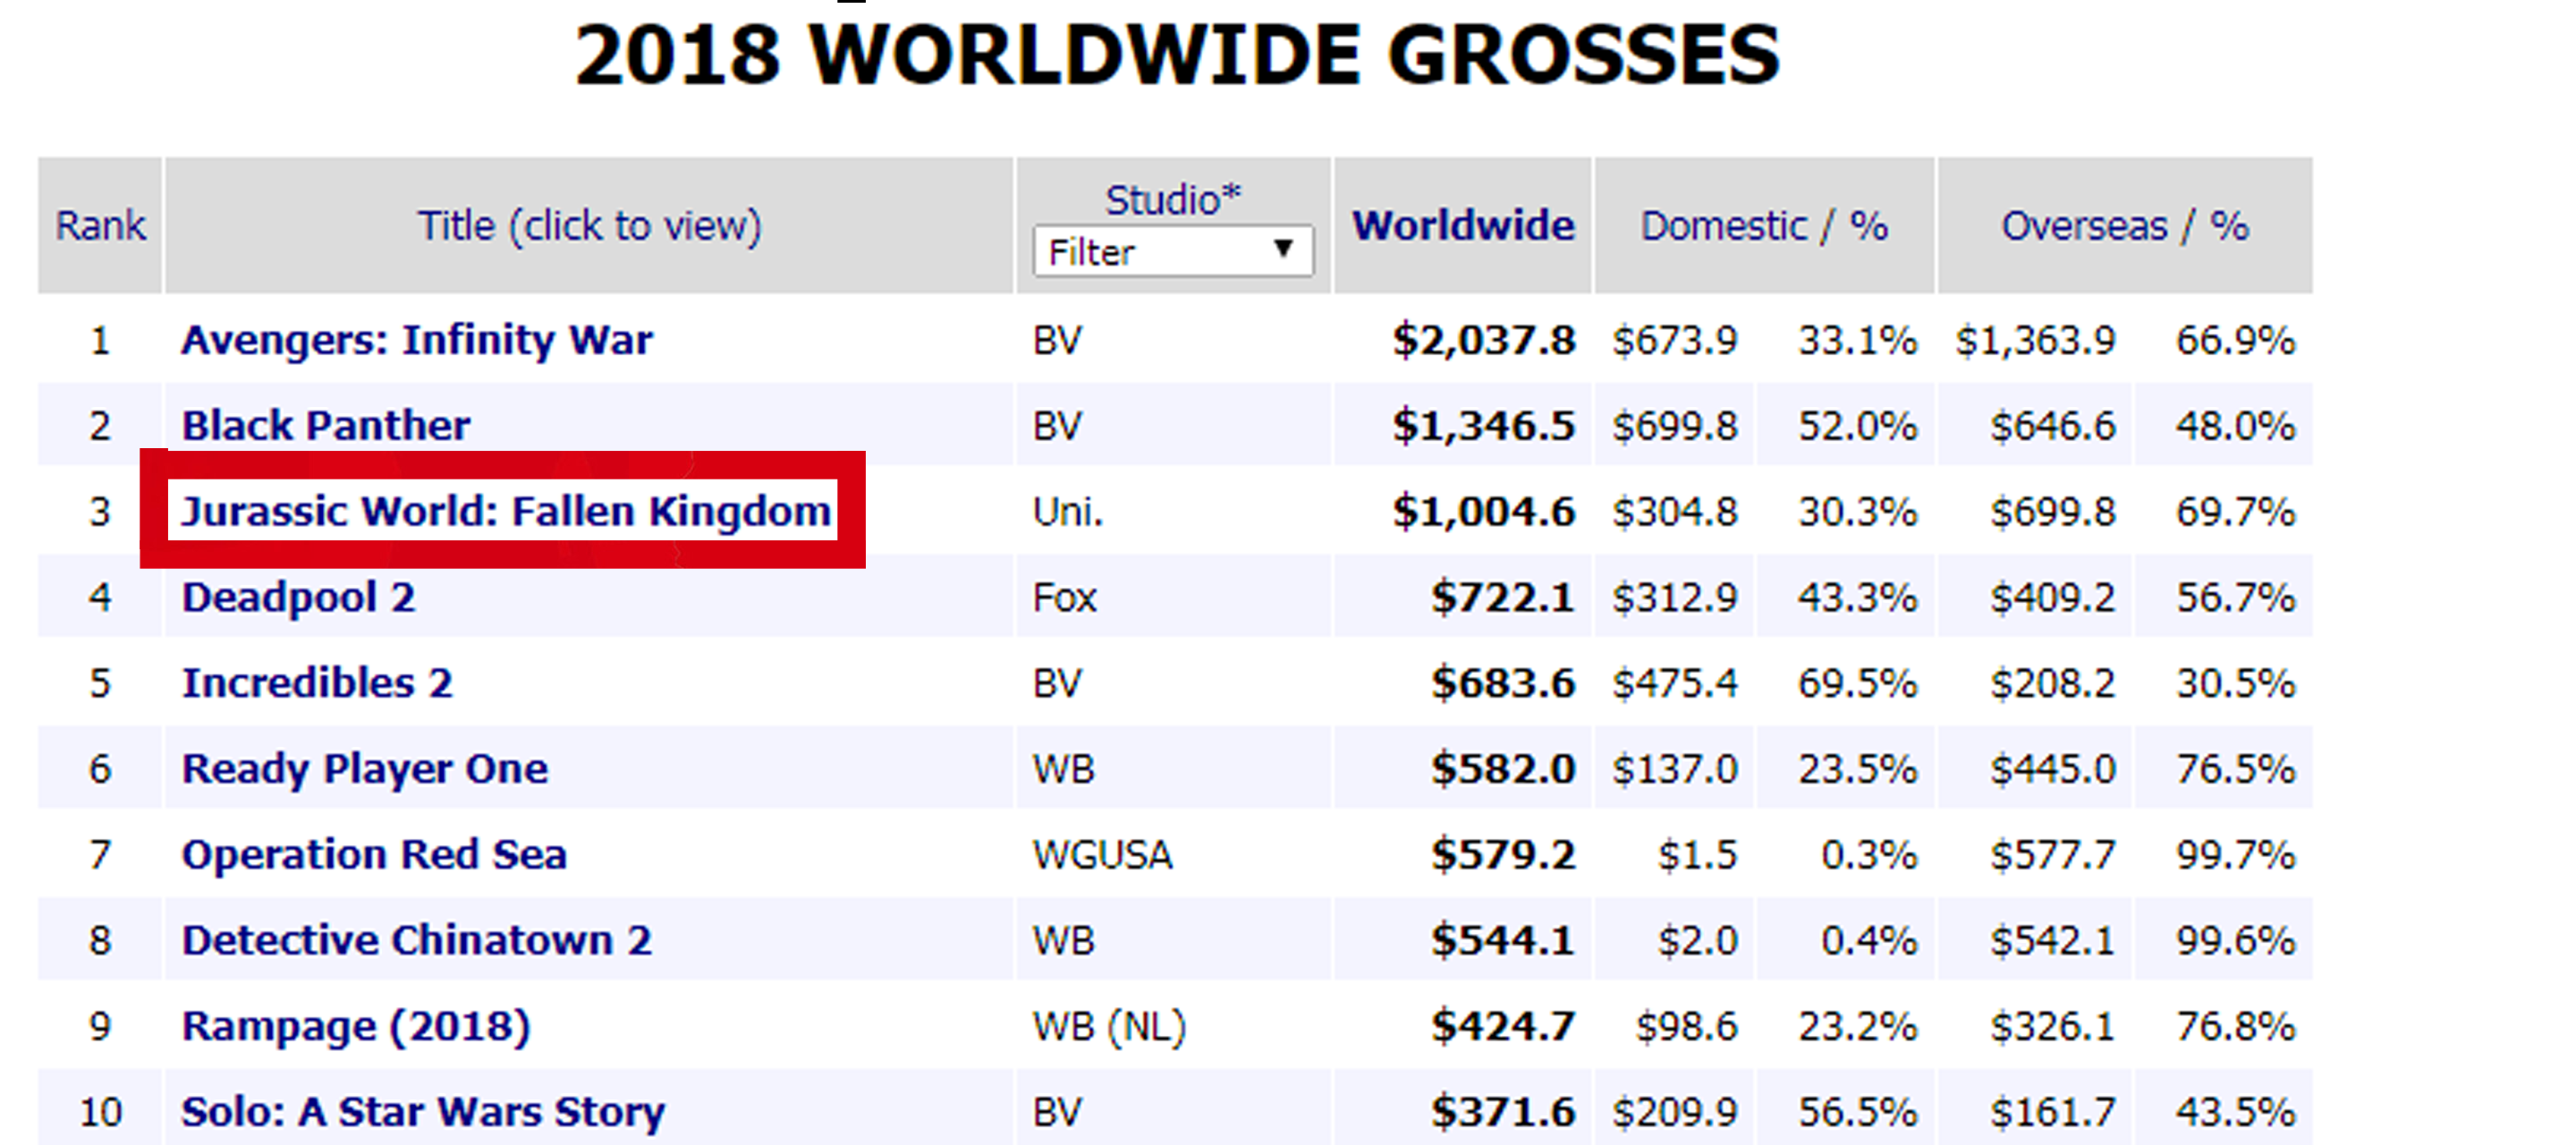Viewport: 2576px width, 1145px height.
Task: Select Solo domestic gross $209.9
Action: point(1675,1112)
